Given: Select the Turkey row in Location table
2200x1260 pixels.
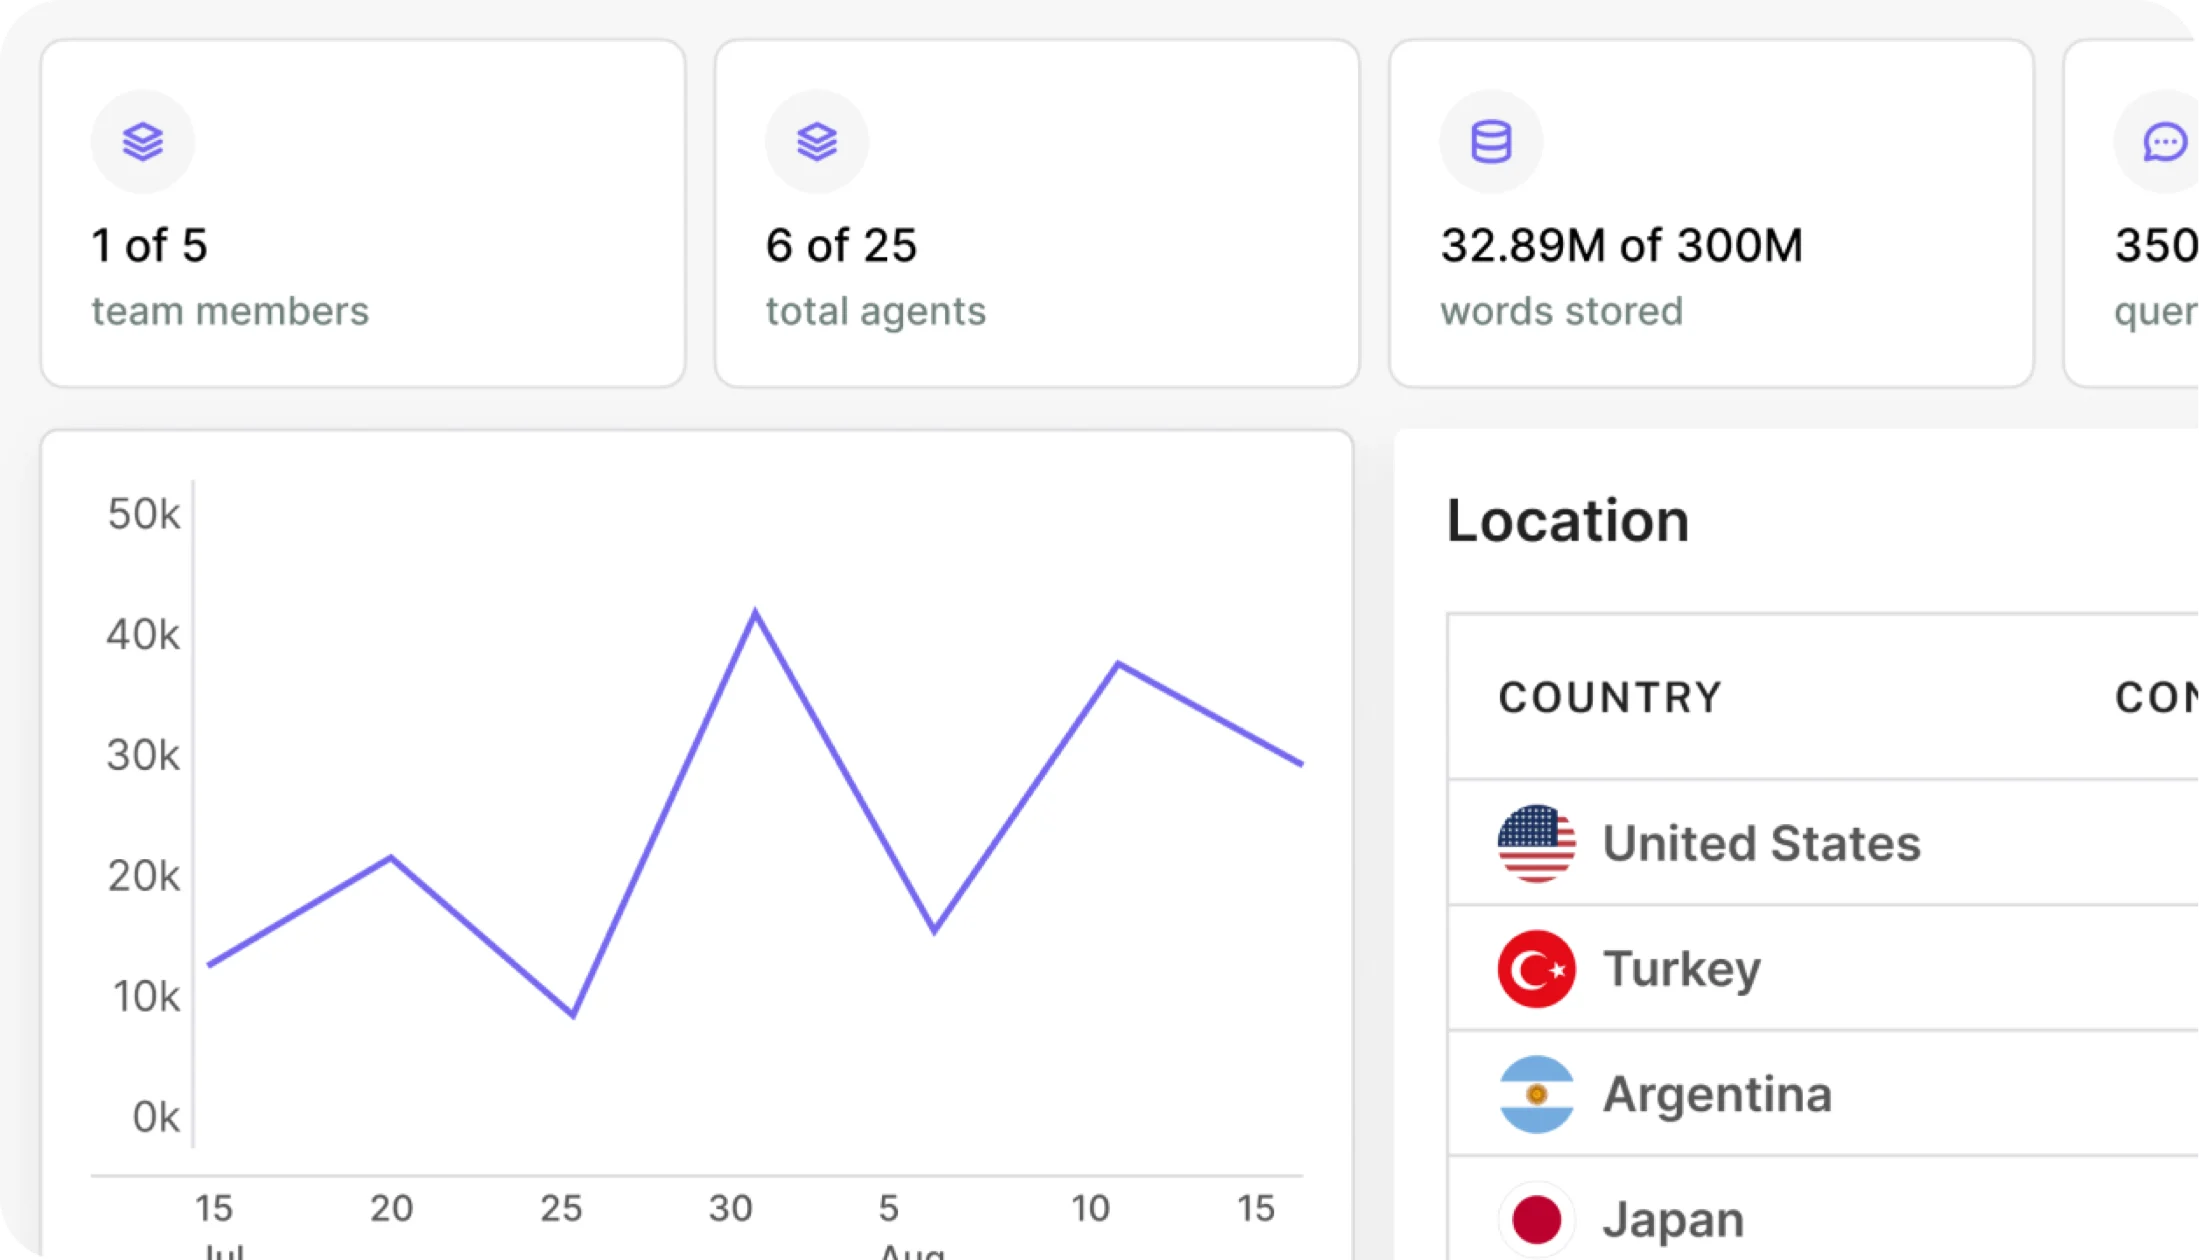Looking at the screenshot, I should tap(1823, 968).
